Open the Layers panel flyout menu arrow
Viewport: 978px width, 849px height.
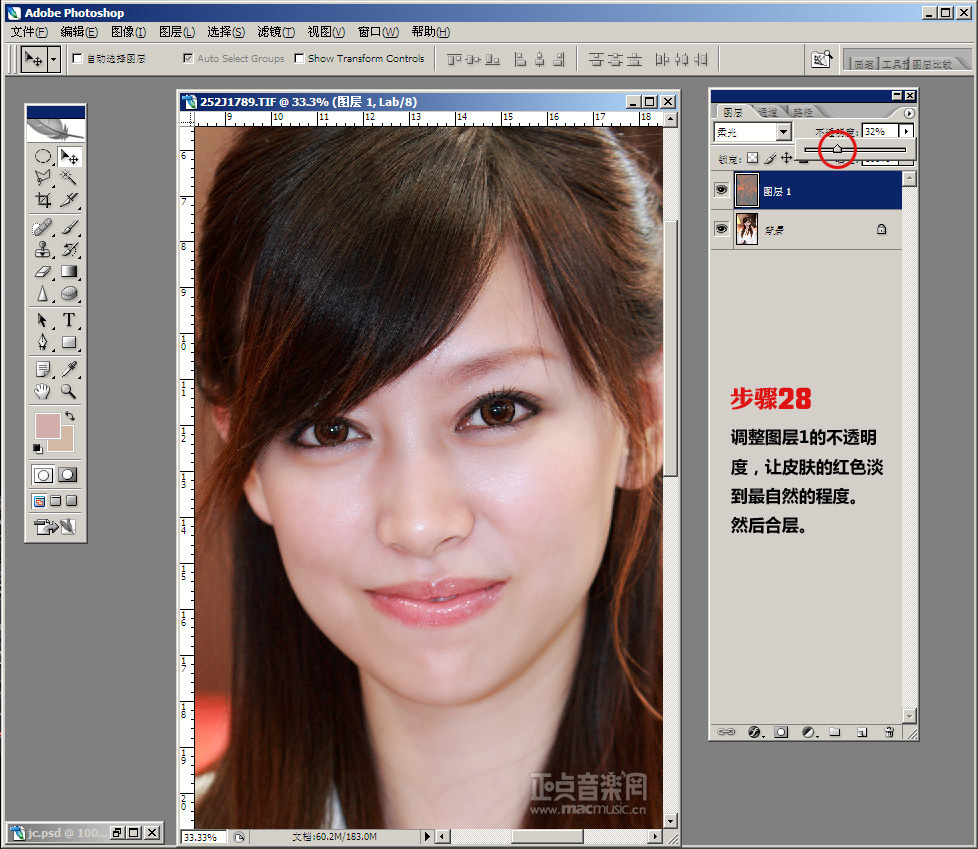click(x=908, y=113)
